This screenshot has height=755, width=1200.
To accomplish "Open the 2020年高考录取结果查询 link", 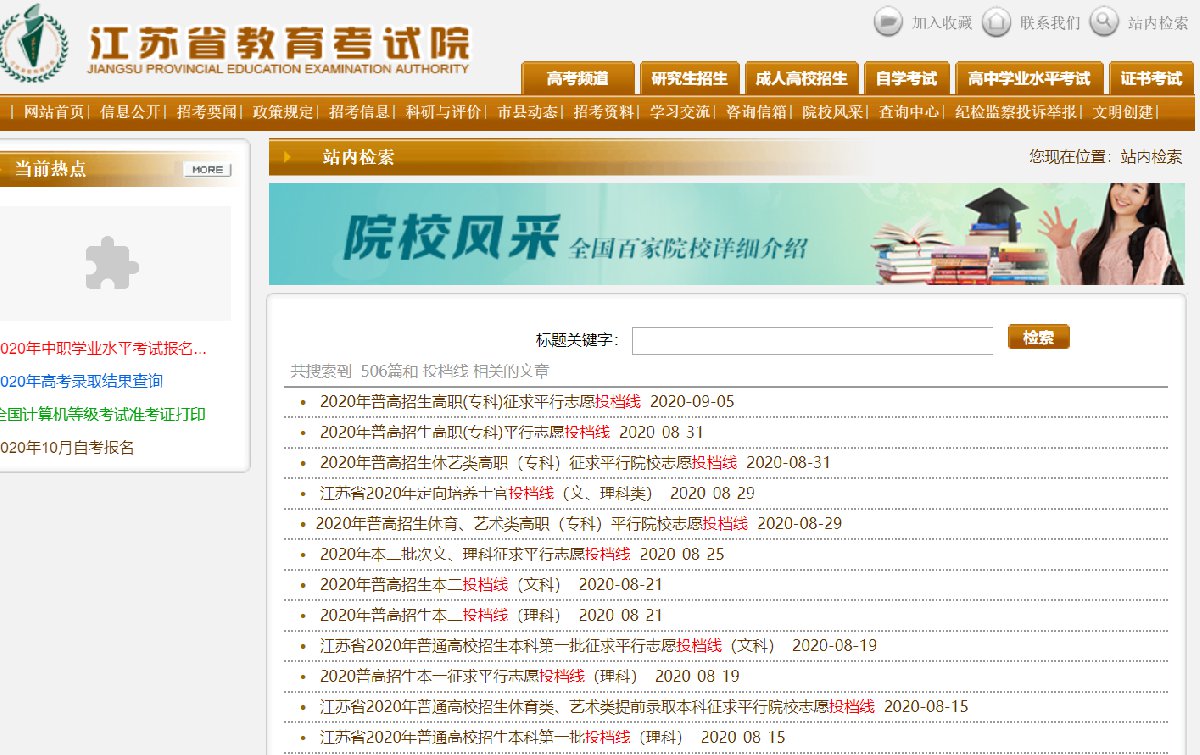I will [80, 381].
